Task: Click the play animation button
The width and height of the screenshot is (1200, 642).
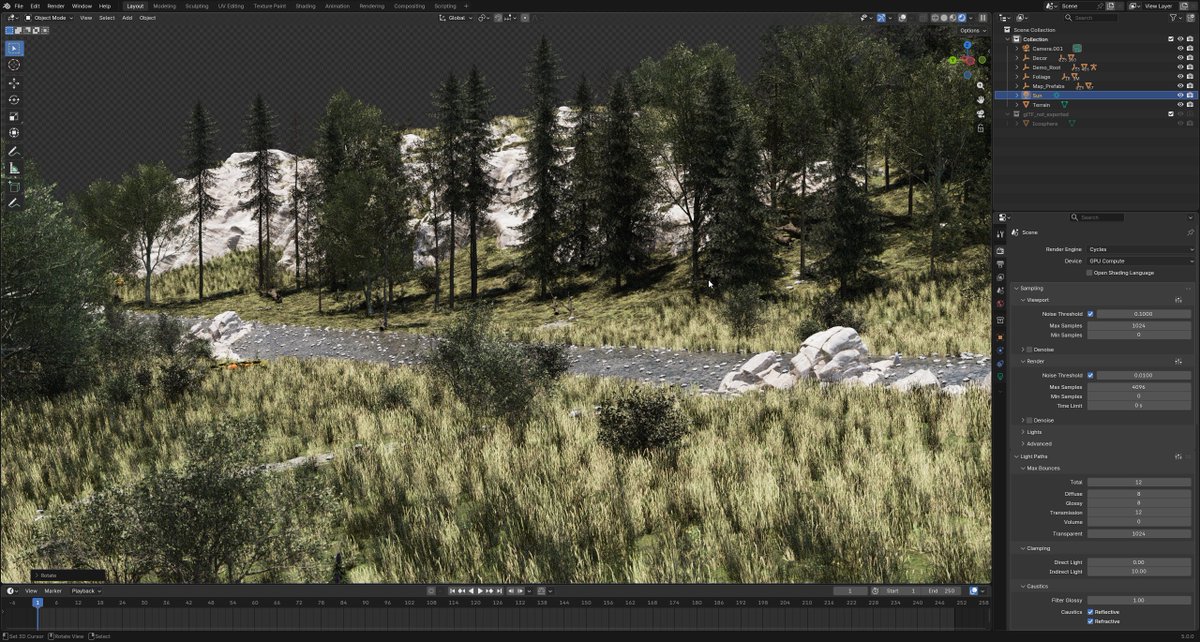Action: pyautogui.click(x=480, y=591)
